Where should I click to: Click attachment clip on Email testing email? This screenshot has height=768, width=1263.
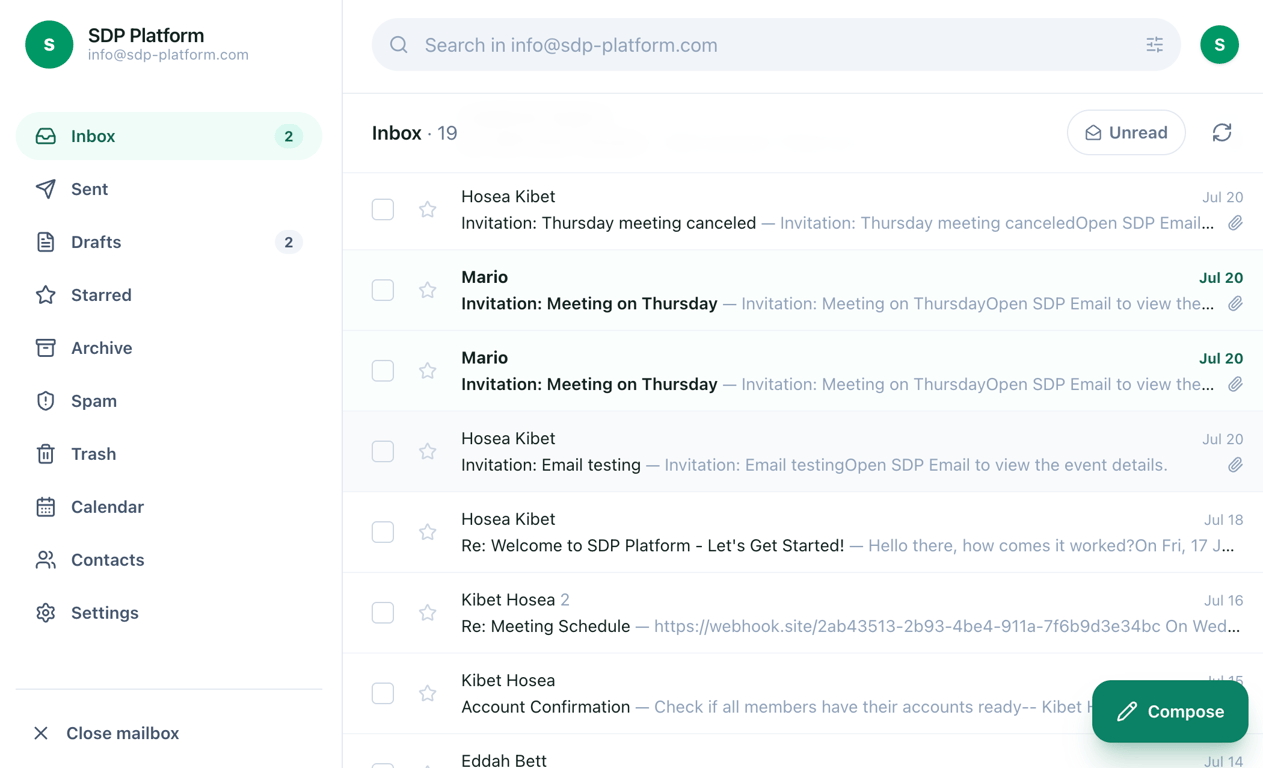click(x=1236, y=465)
